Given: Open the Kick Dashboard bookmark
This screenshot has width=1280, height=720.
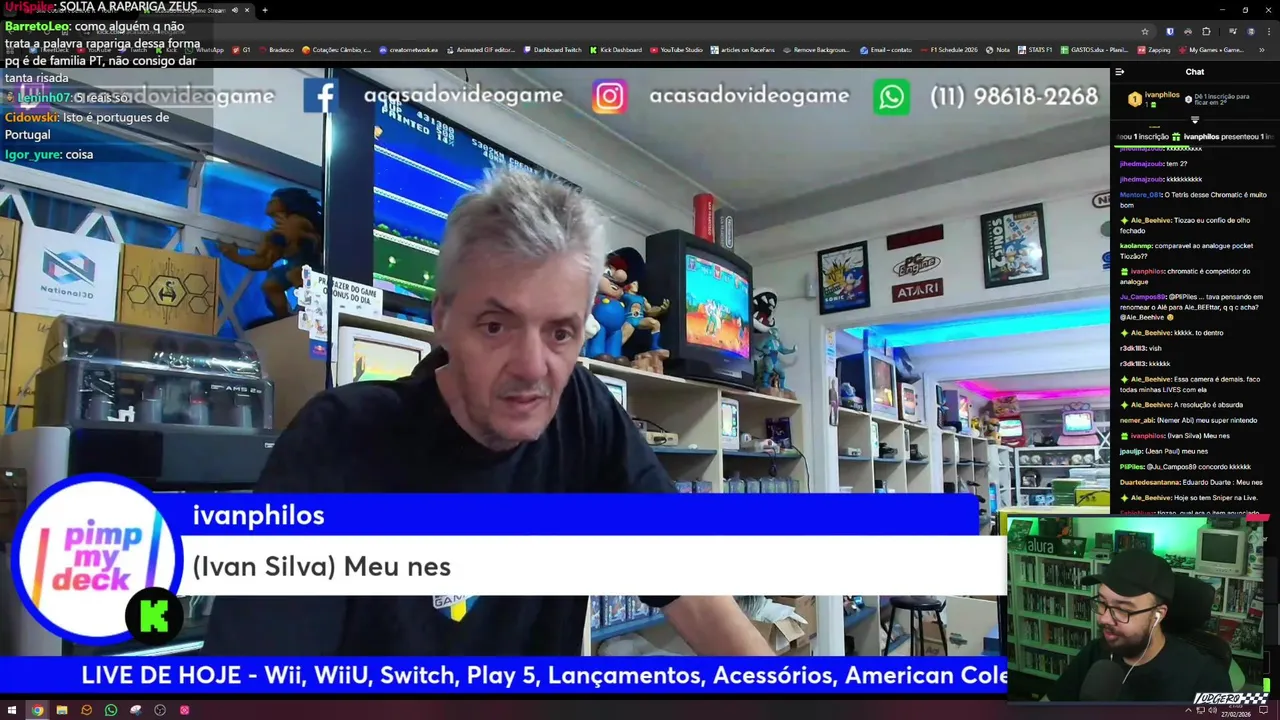Looking at the screenshot, I should tap(615, 50).
